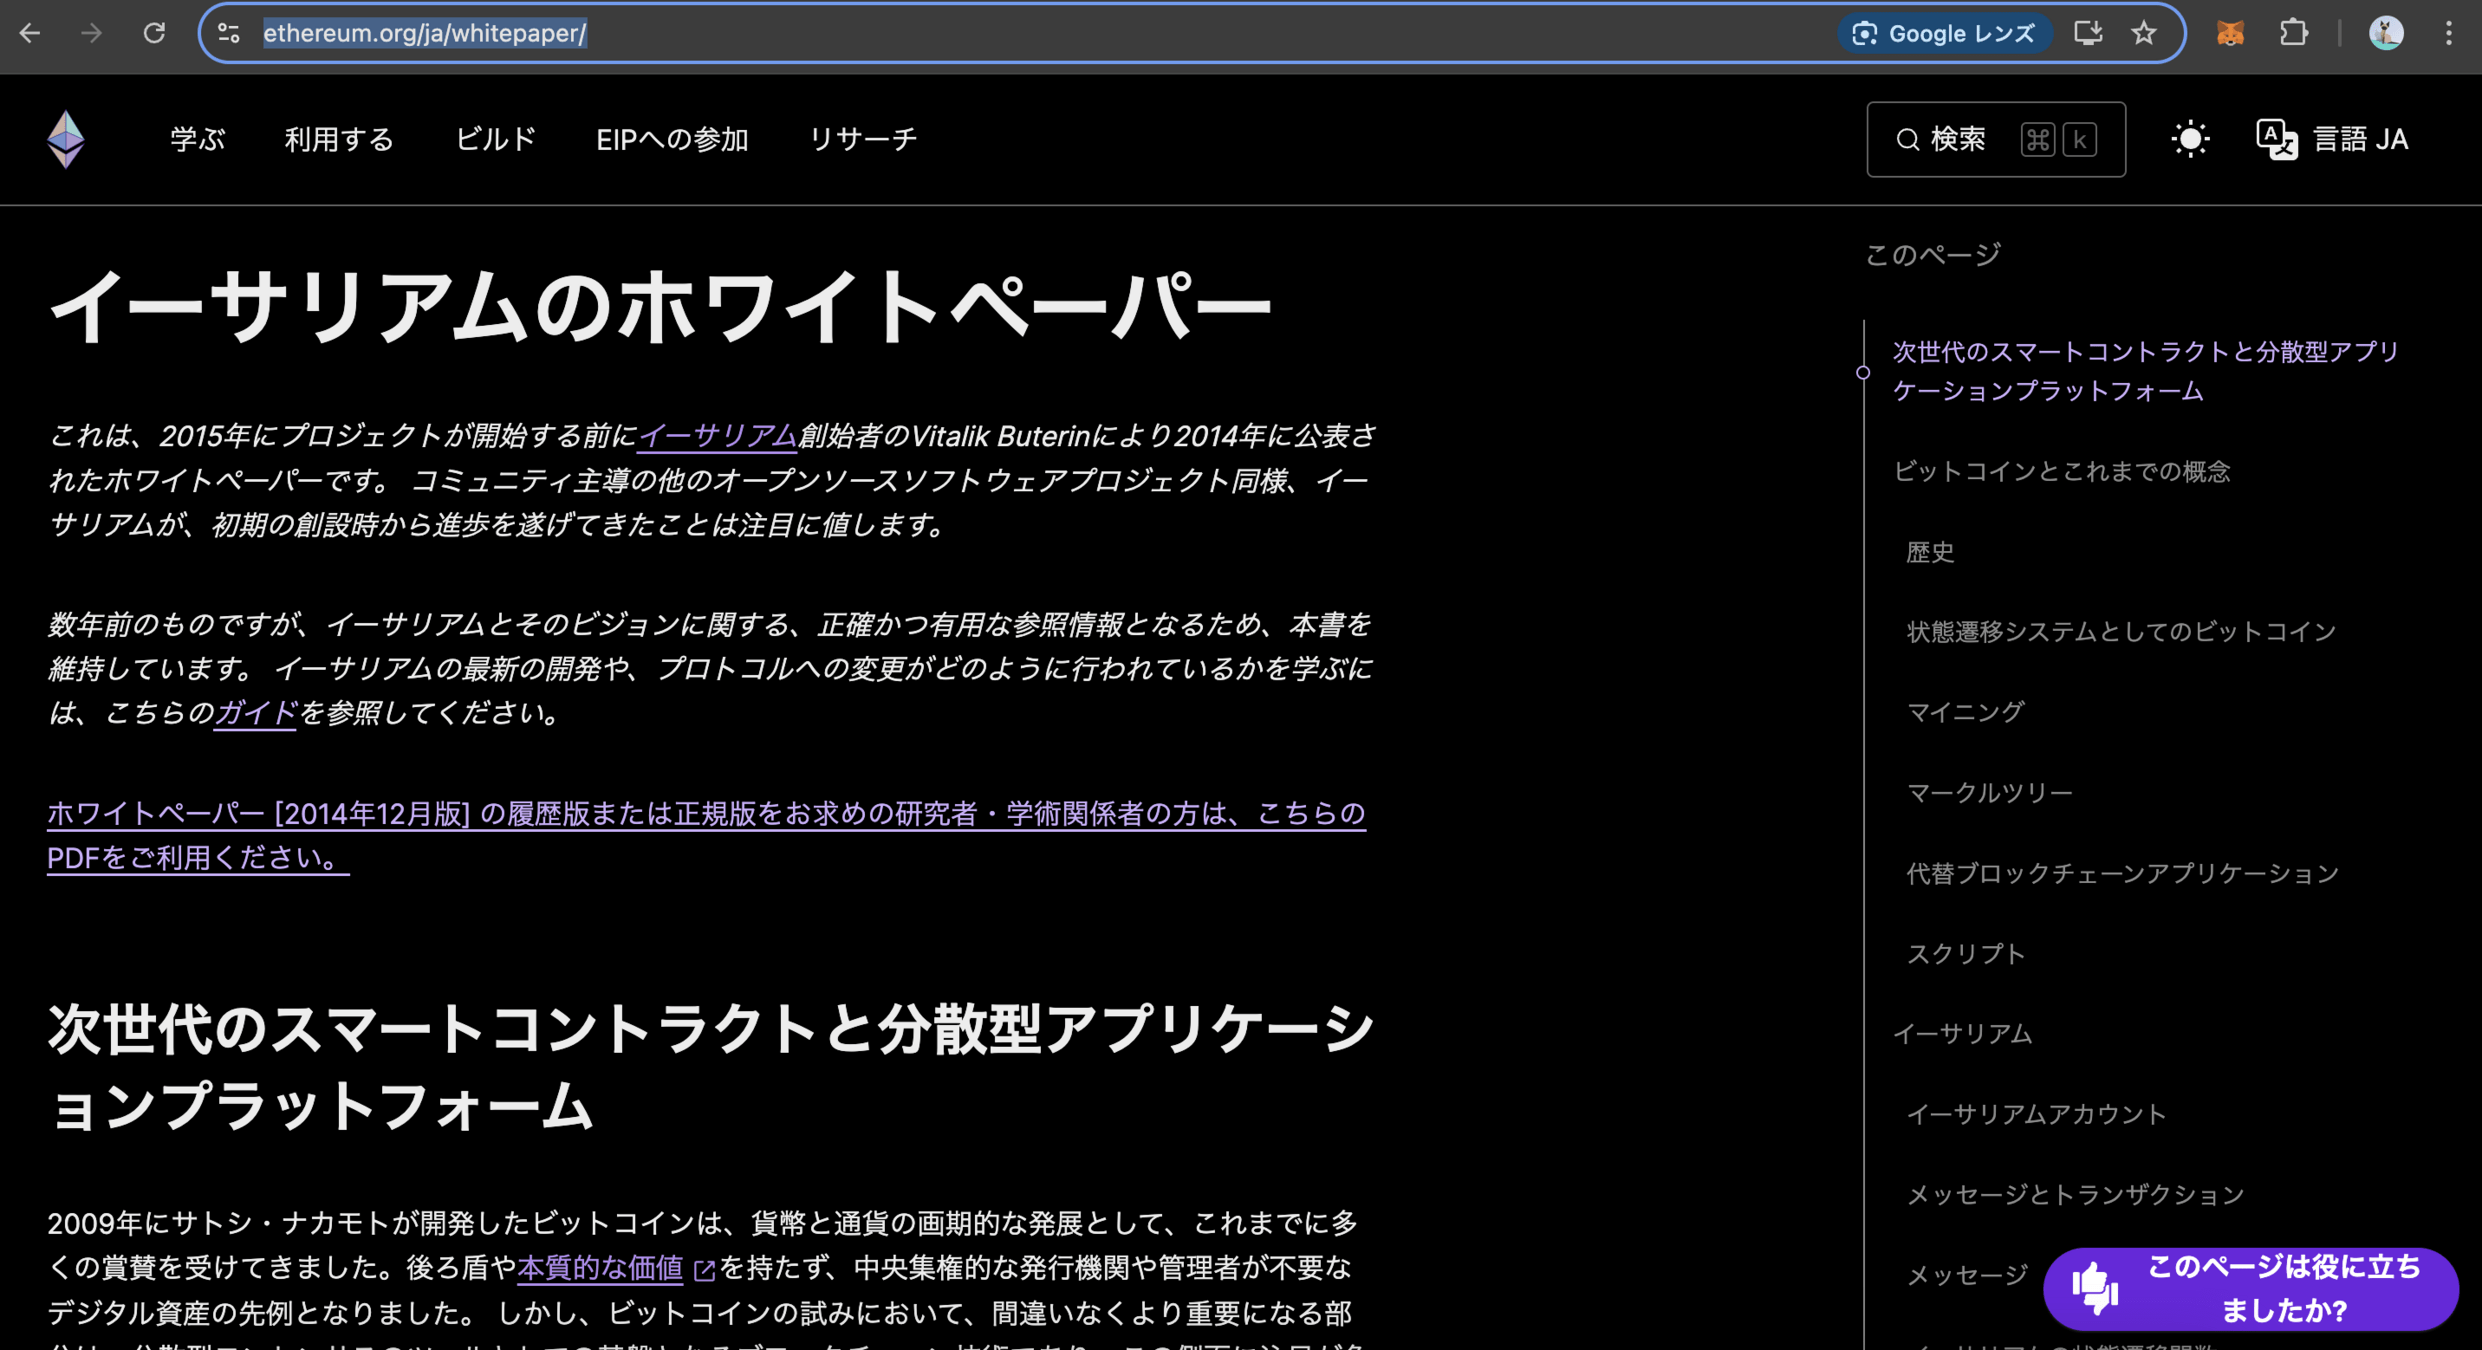The image size is (2482, 1350).
Task: Bookmark this page with star icon
Action: click(2143, 33)
